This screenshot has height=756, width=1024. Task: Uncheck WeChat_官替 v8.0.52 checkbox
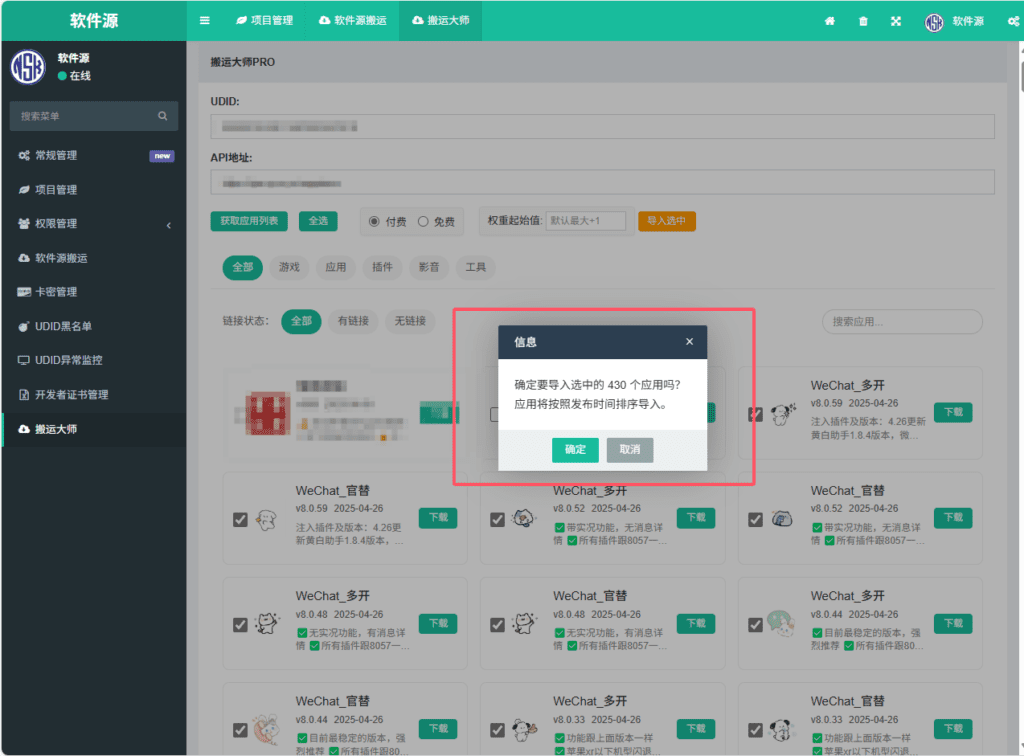coord(756,520)
